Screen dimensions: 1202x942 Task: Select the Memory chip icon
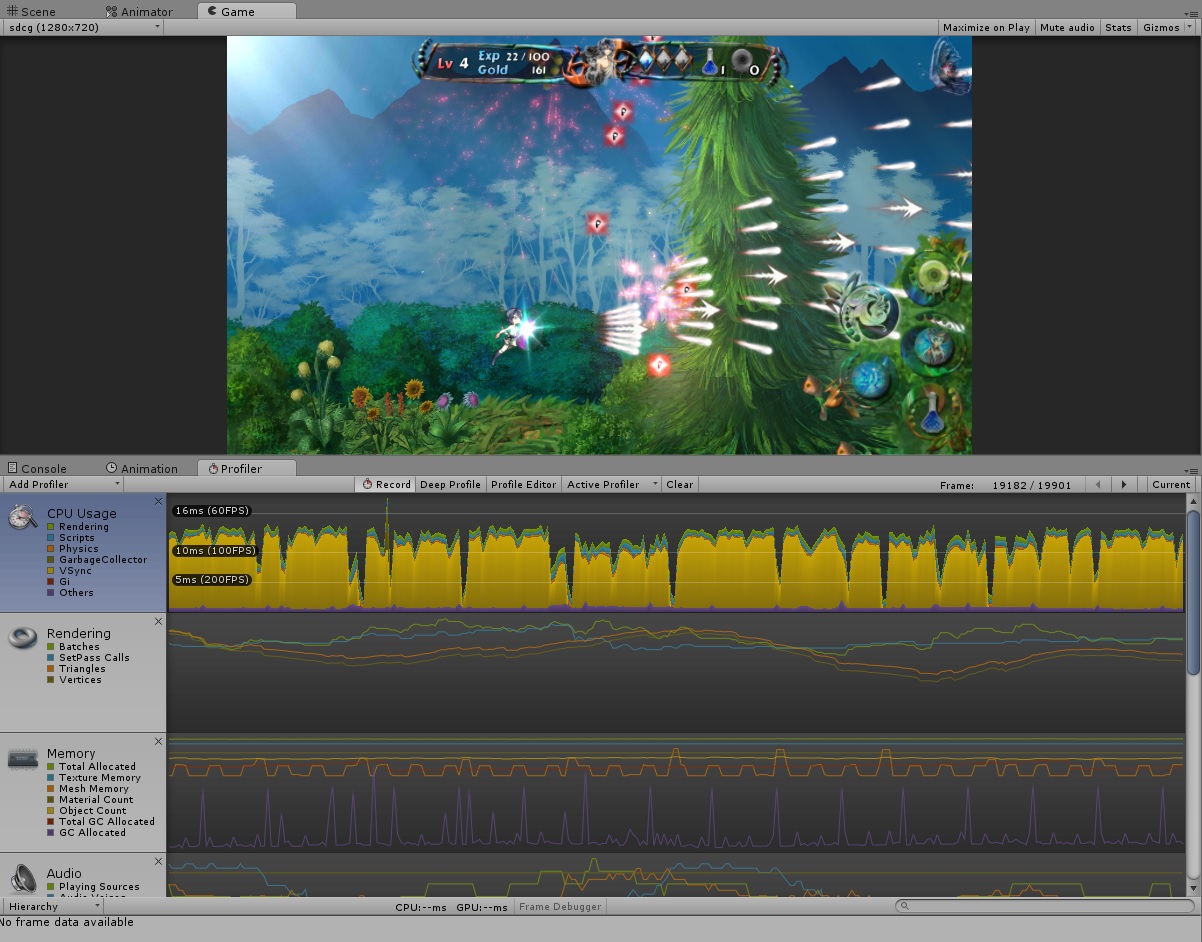tap(22, 758)
